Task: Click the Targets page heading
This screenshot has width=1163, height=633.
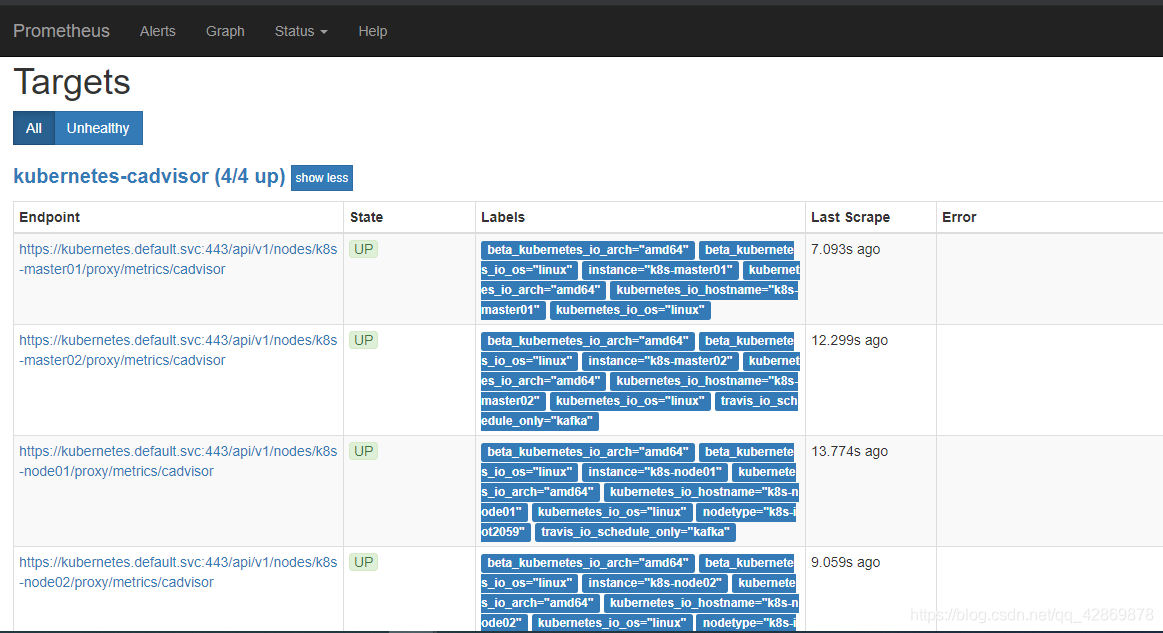Action: coord(72,82)
